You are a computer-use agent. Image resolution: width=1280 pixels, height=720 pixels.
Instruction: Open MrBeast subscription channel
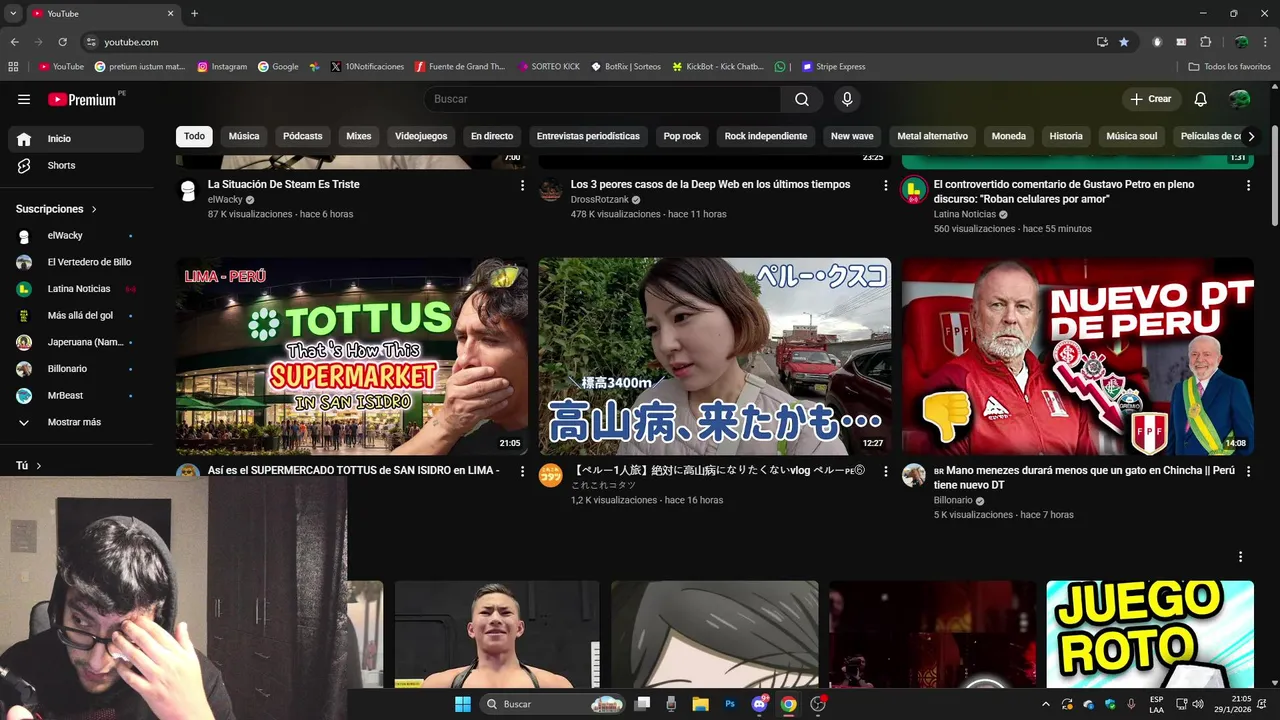click(x=76, y=396)
